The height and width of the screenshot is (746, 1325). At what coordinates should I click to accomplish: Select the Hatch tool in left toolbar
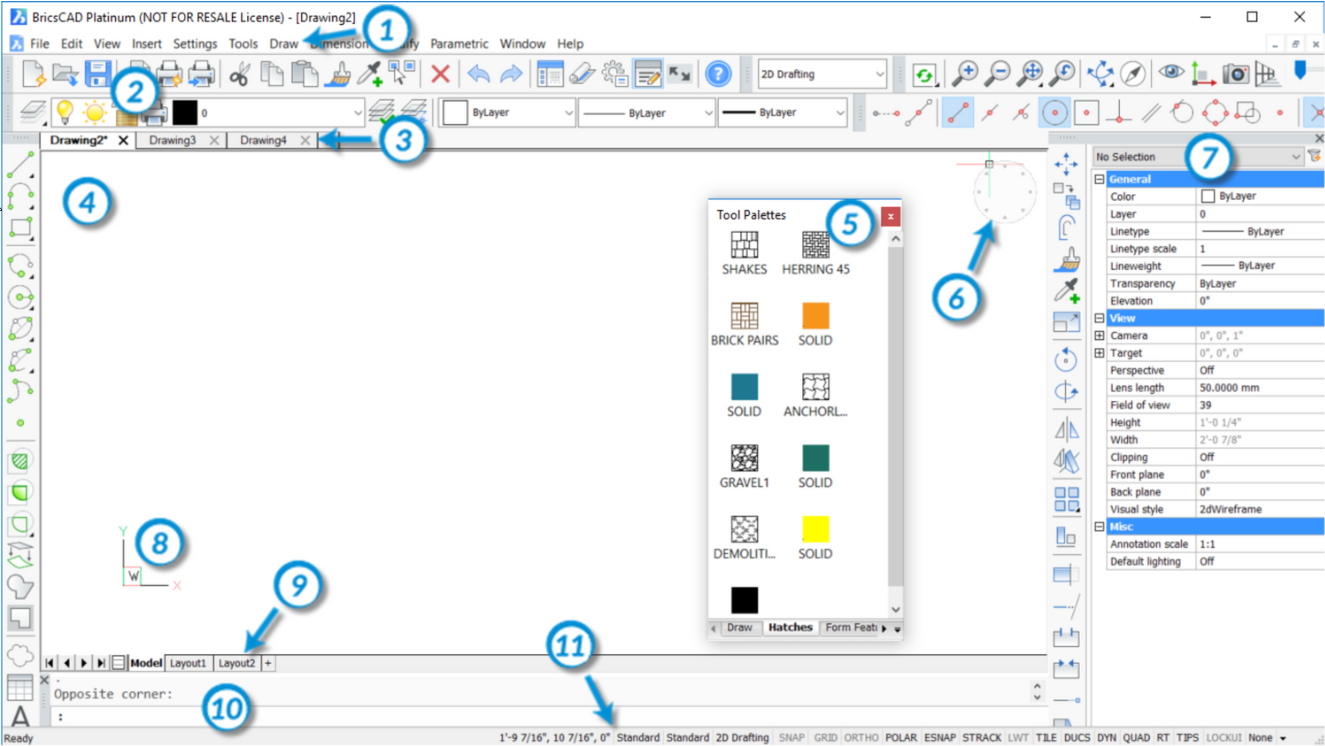pyautogui.click(x=20, y=461)
